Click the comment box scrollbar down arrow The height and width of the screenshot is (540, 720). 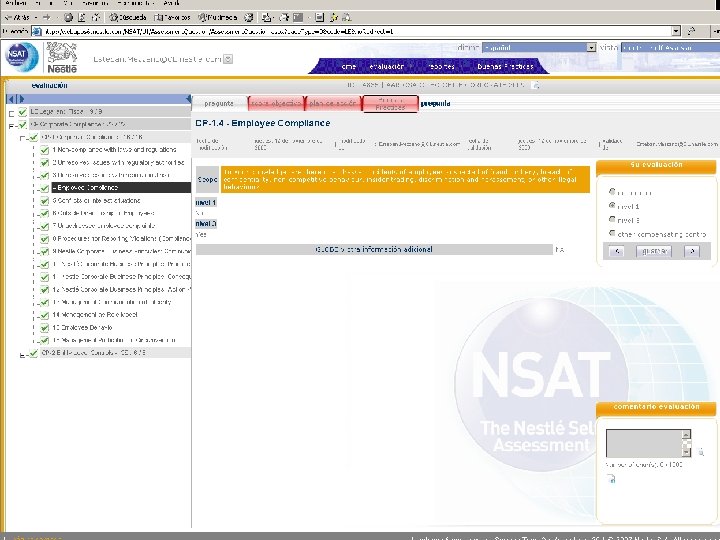[x=686, y=452]
